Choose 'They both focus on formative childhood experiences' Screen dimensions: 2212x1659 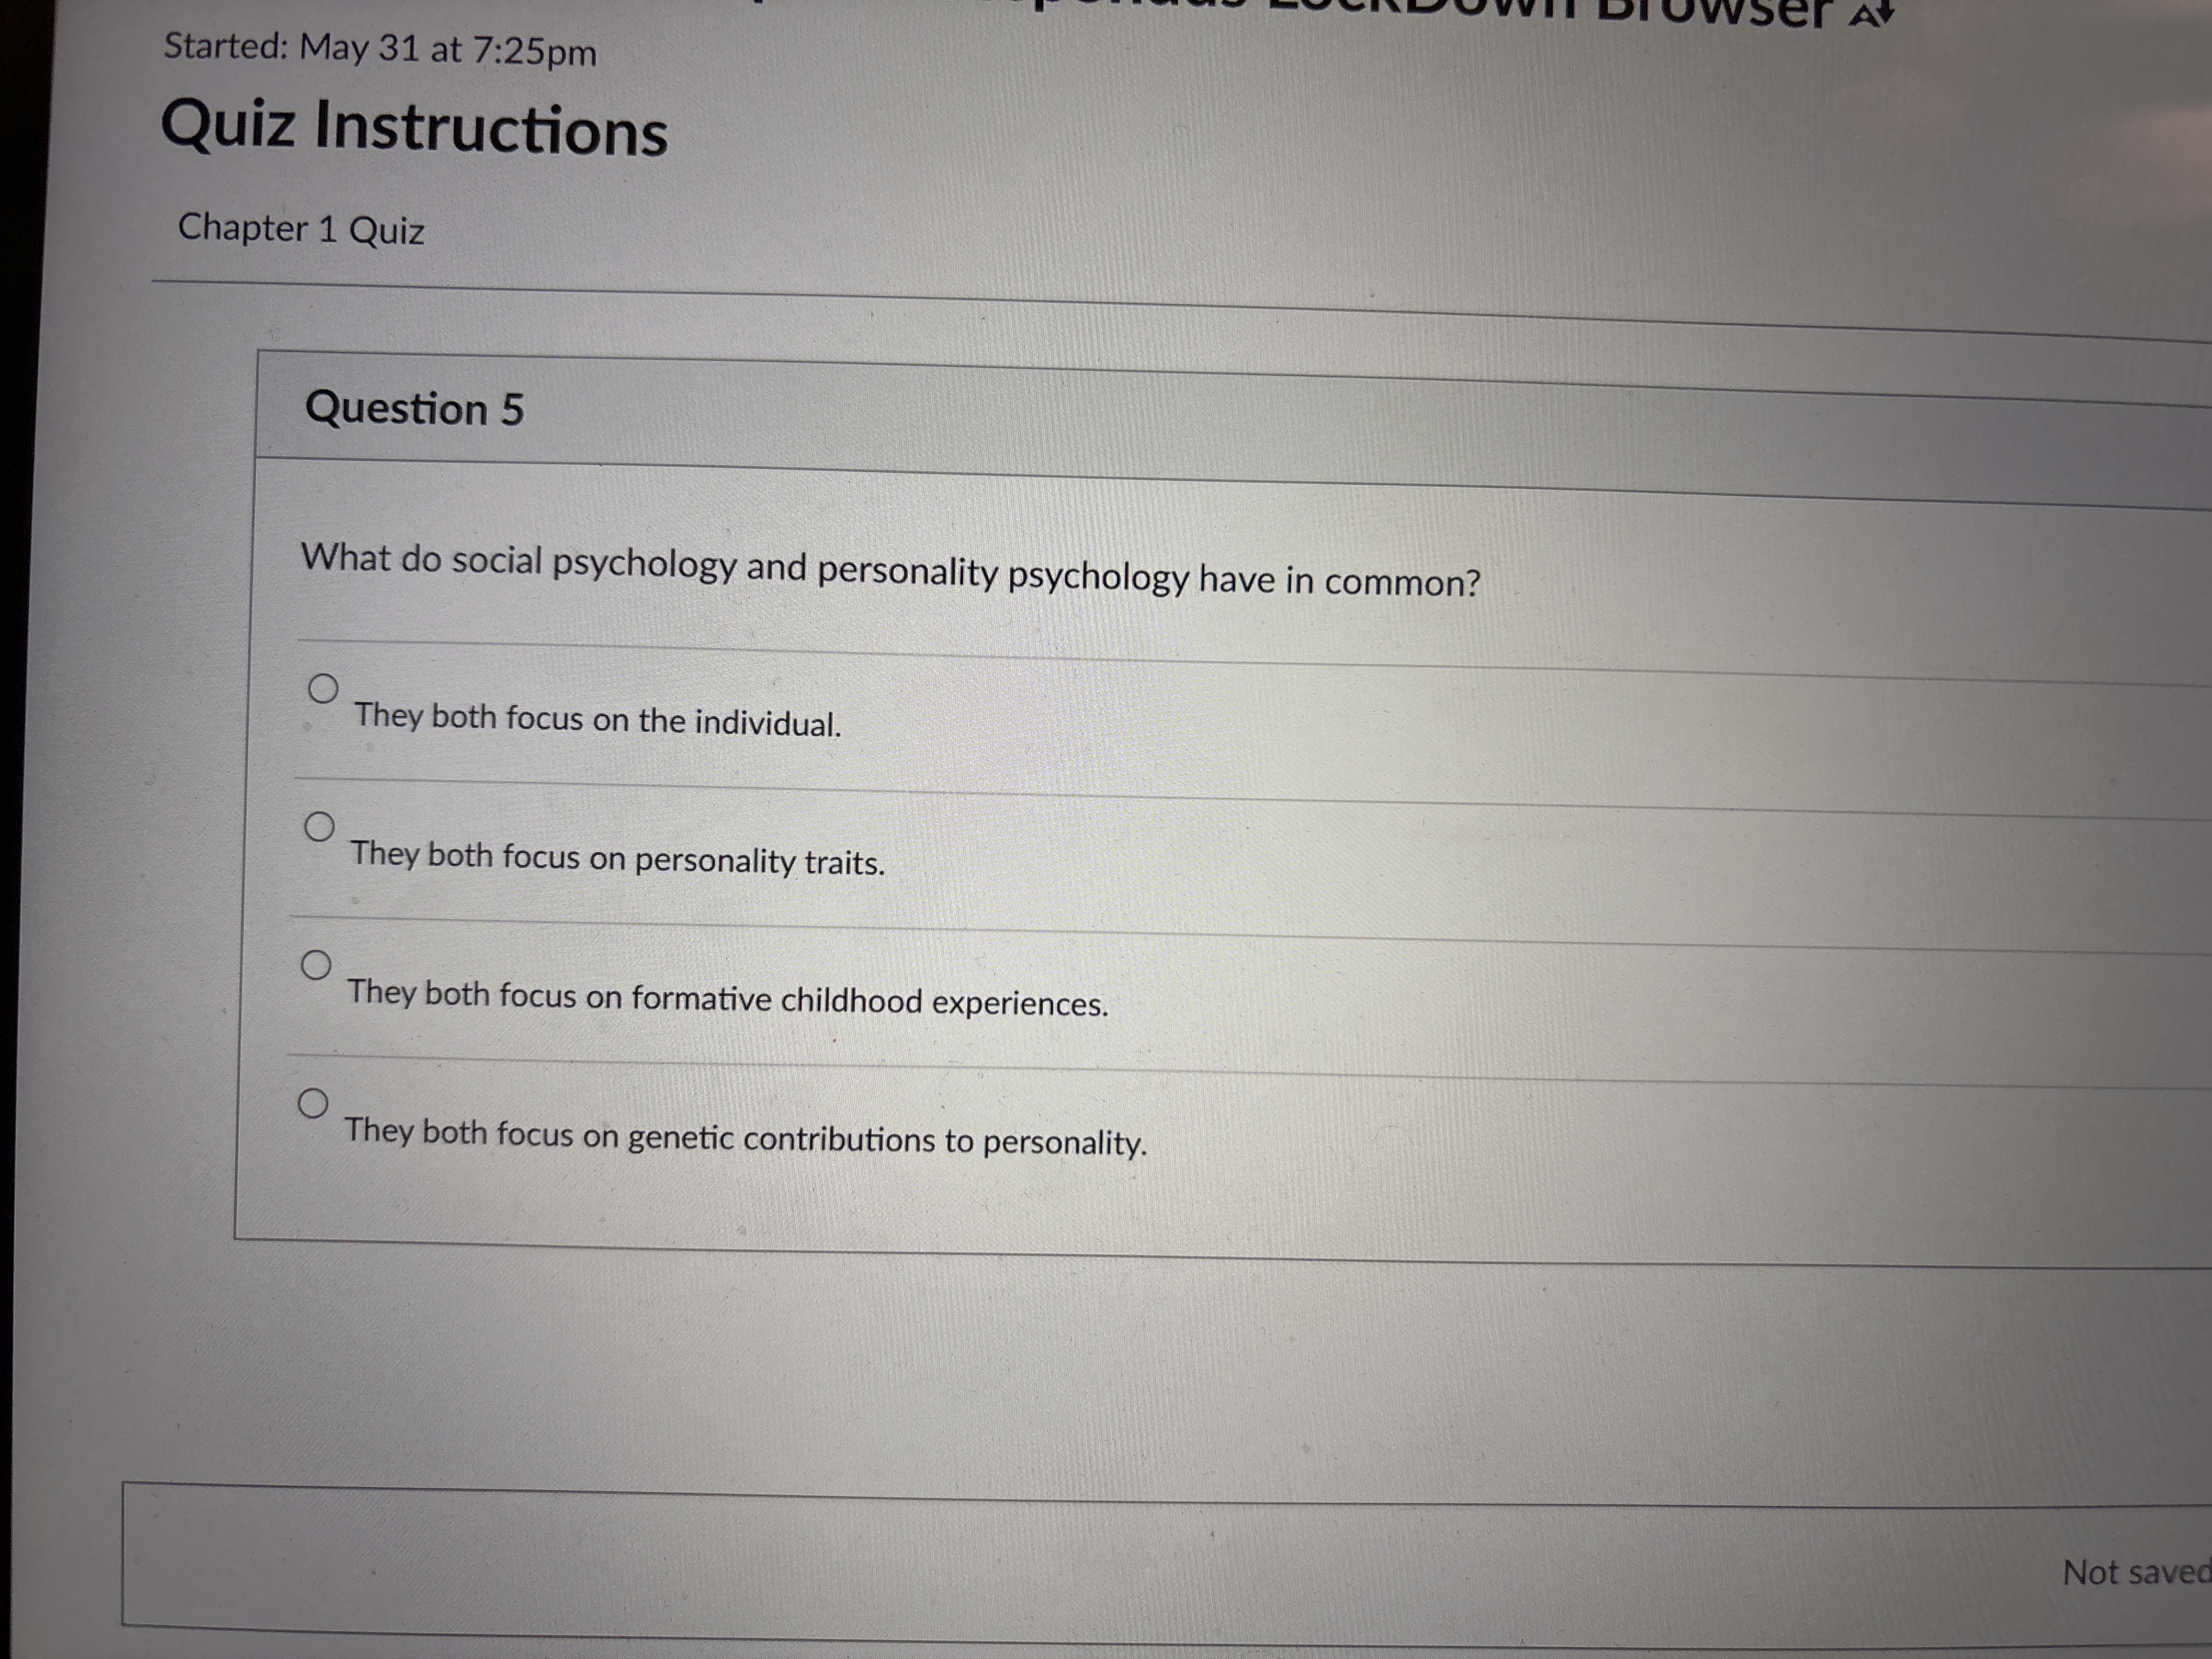pyautogui.click(x=318, y=964)
